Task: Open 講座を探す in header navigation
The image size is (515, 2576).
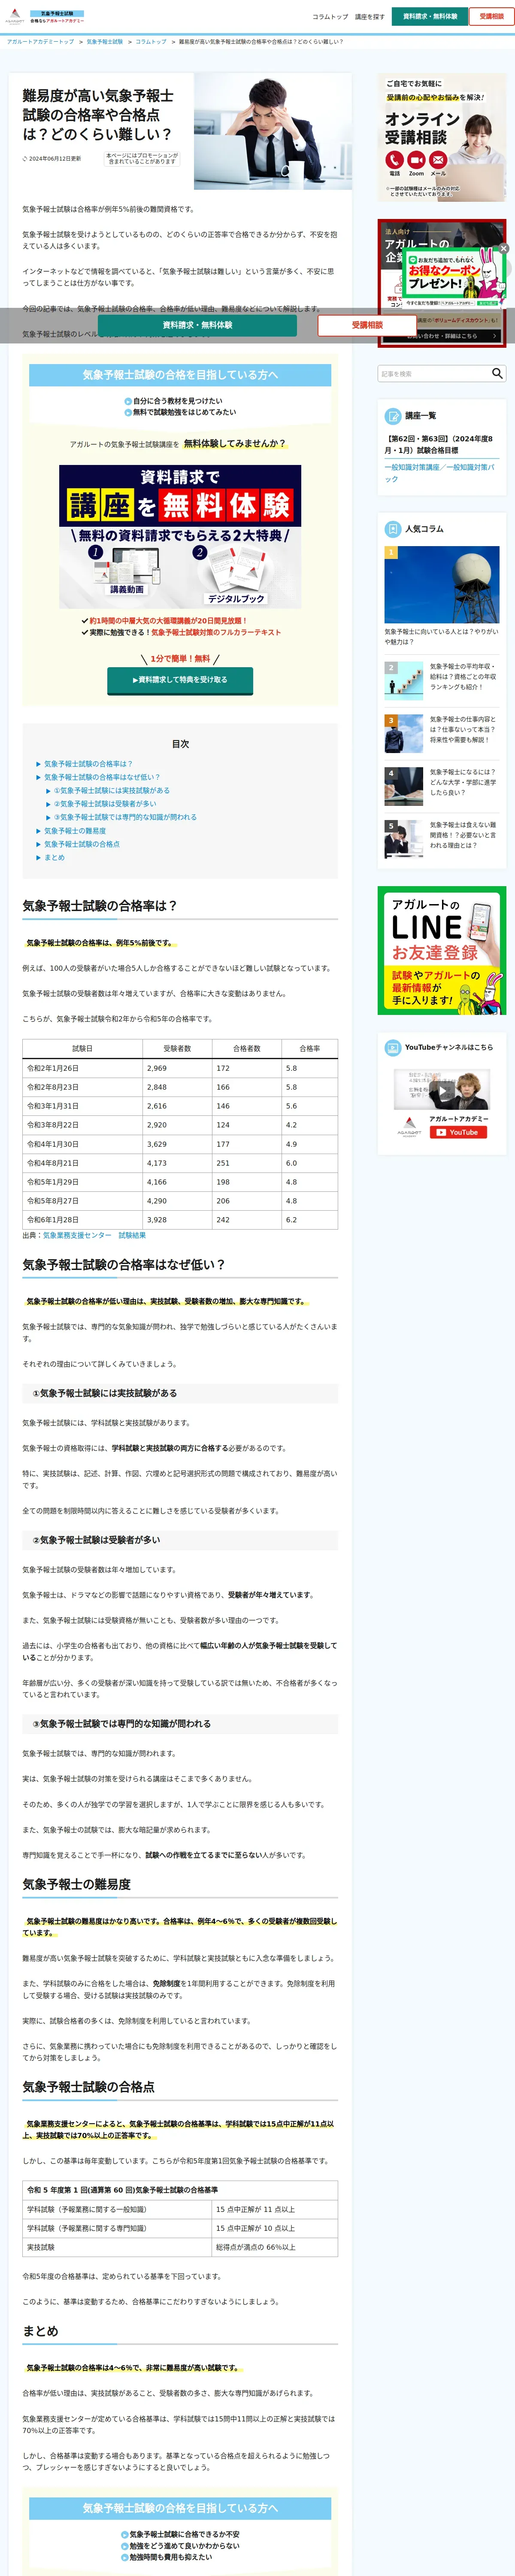Action: point(370,17)
